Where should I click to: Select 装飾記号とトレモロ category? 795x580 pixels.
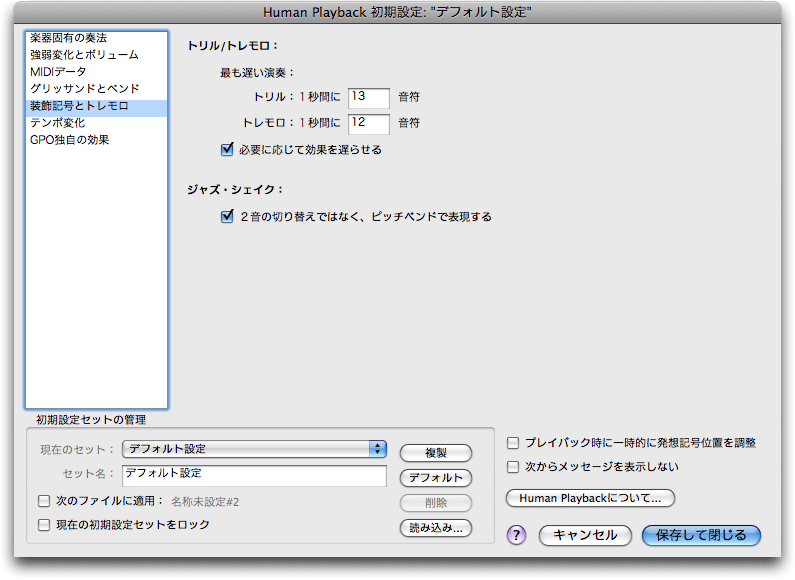96,106
